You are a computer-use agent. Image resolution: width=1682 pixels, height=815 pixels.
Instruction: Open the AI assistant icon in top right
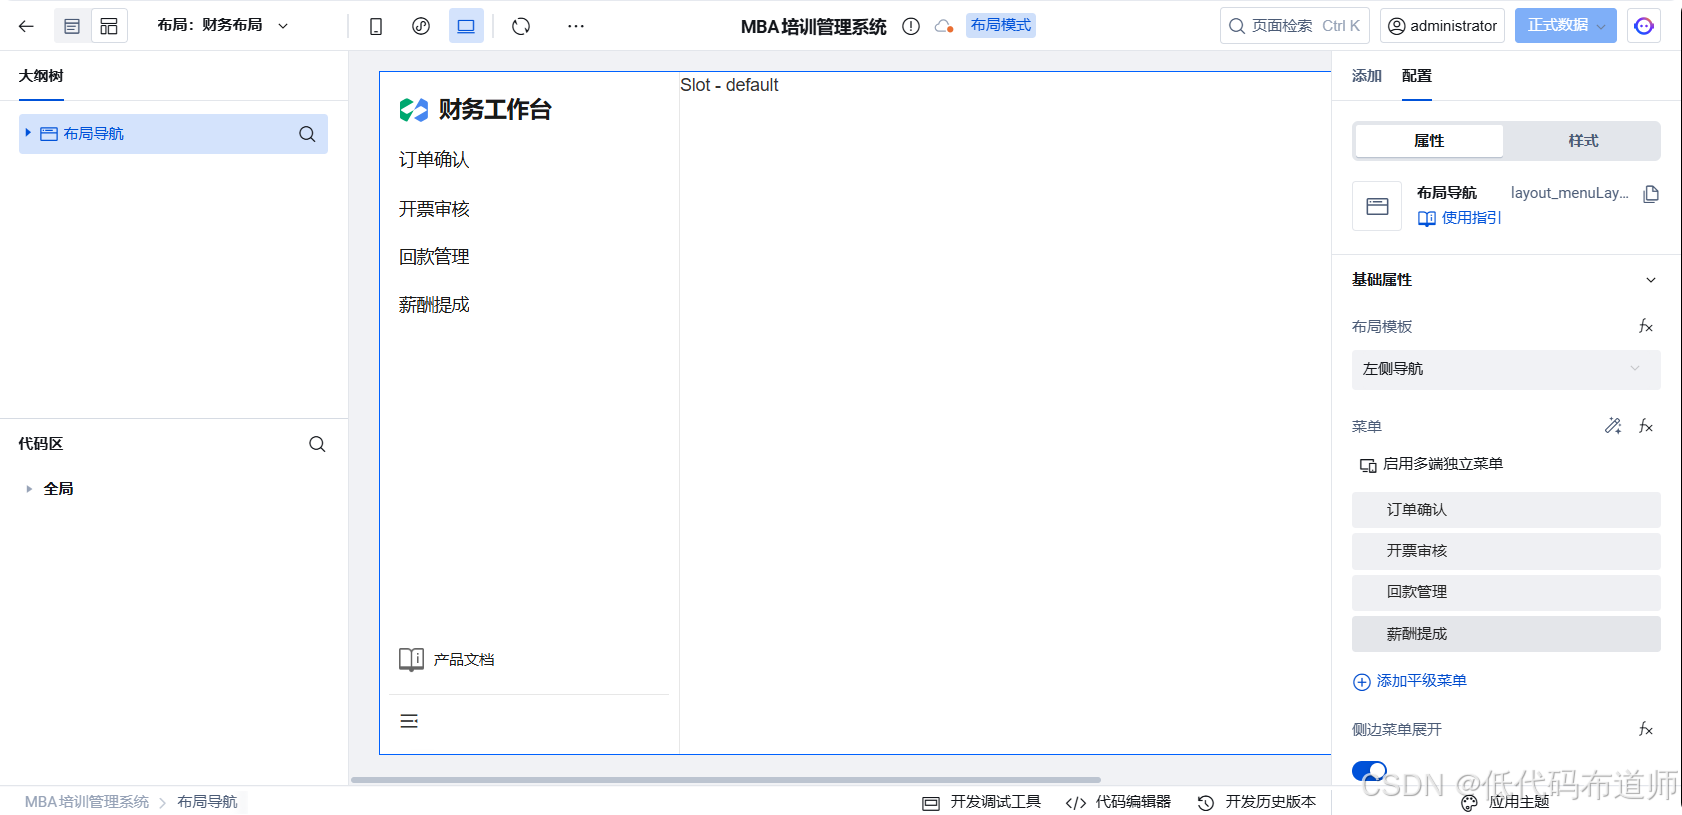[1644, 26]
